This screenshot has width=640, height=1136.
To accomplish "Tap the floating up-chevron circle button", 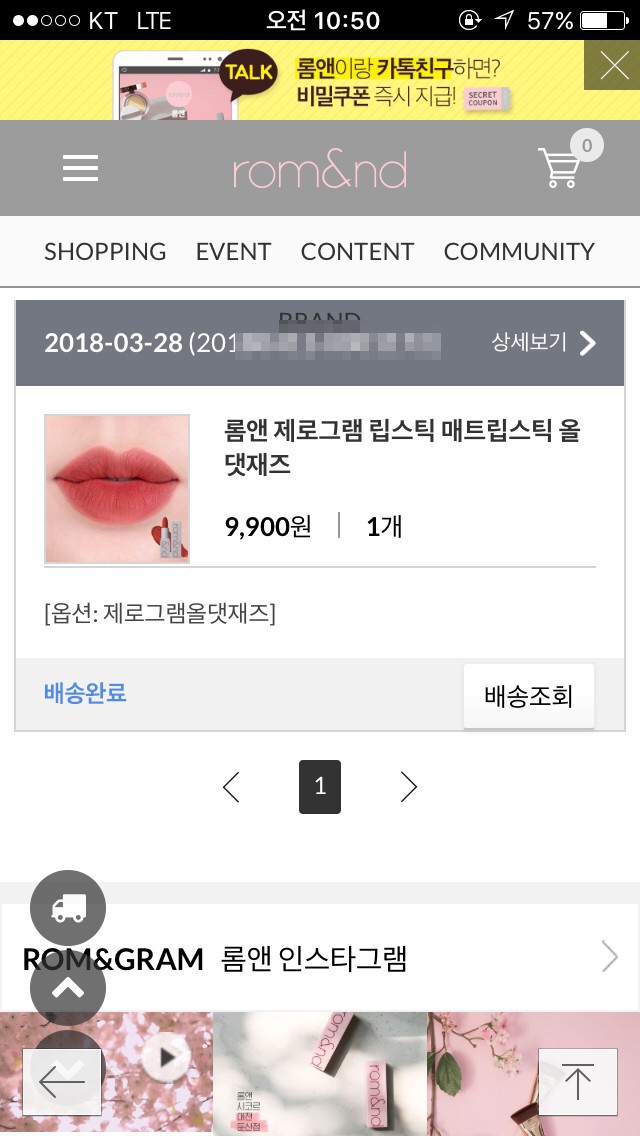I will click(x=68, y=988).
